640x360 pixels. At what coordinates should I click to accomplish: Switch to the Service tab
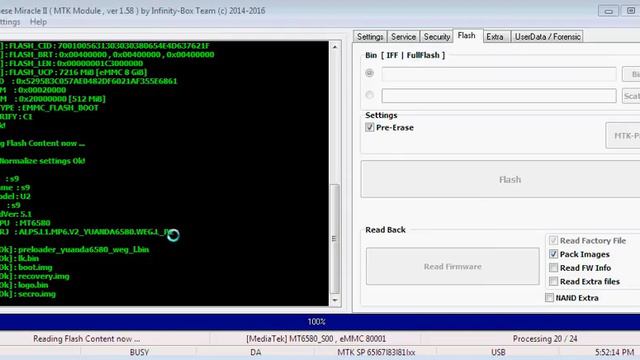tap(403, 37)
